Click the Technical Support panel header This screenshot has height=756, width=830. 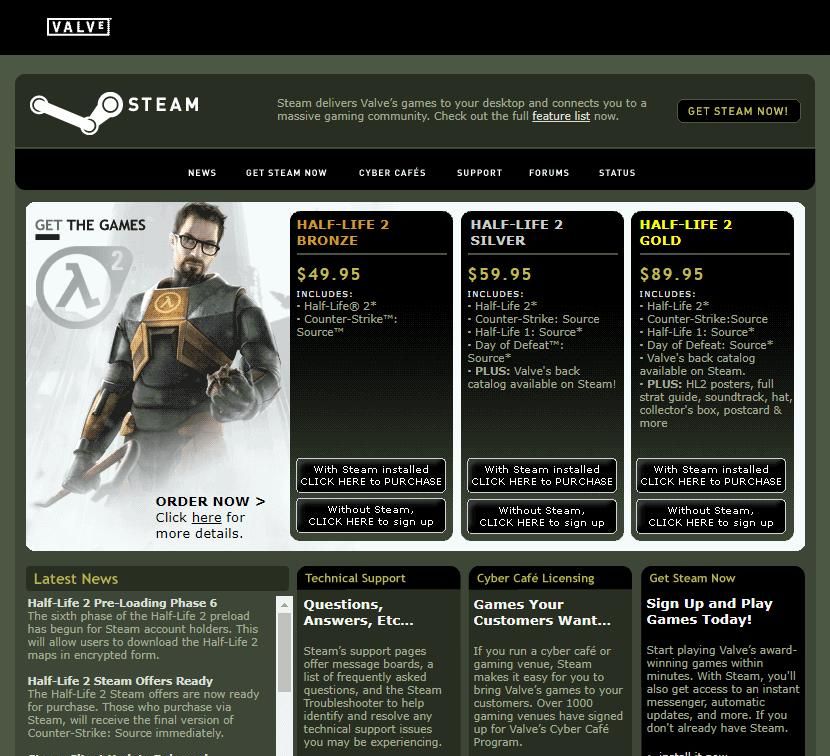(378, 578)
